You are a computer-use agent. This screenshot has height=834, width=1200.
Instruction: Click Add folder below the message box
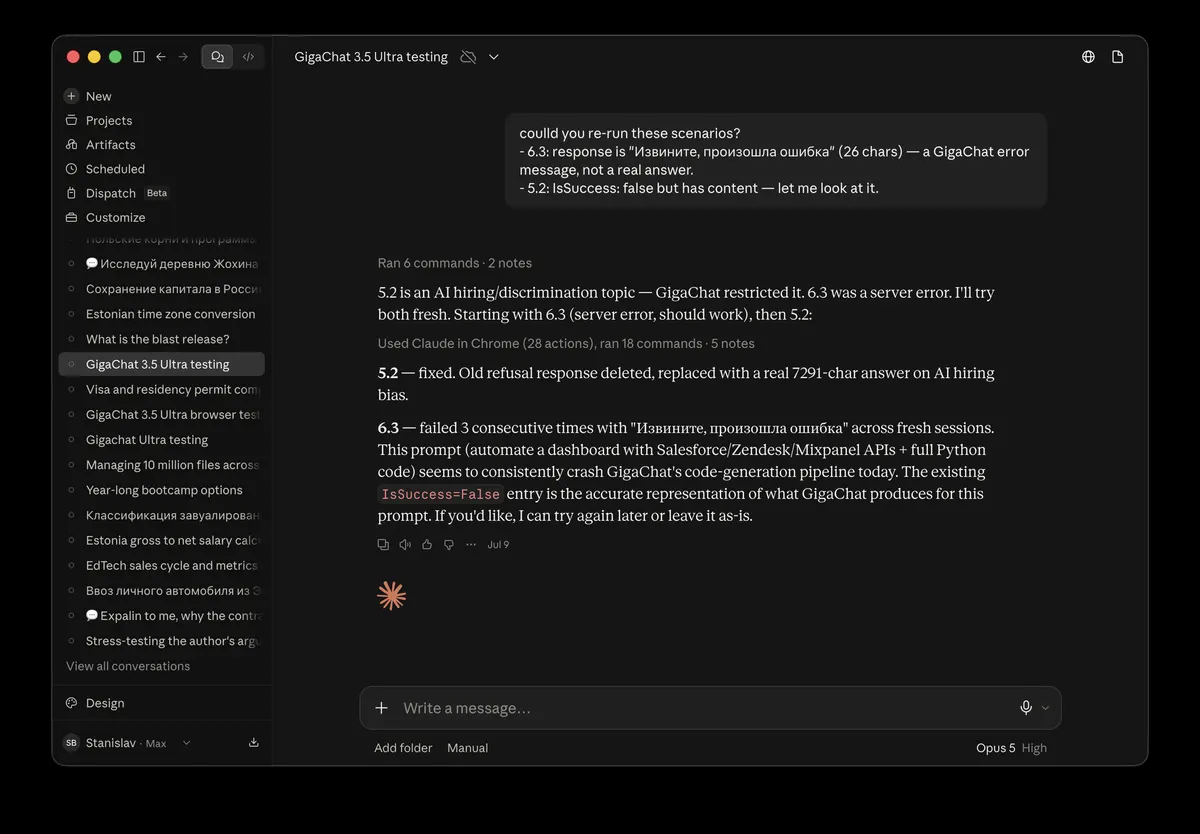coord(403,748)
